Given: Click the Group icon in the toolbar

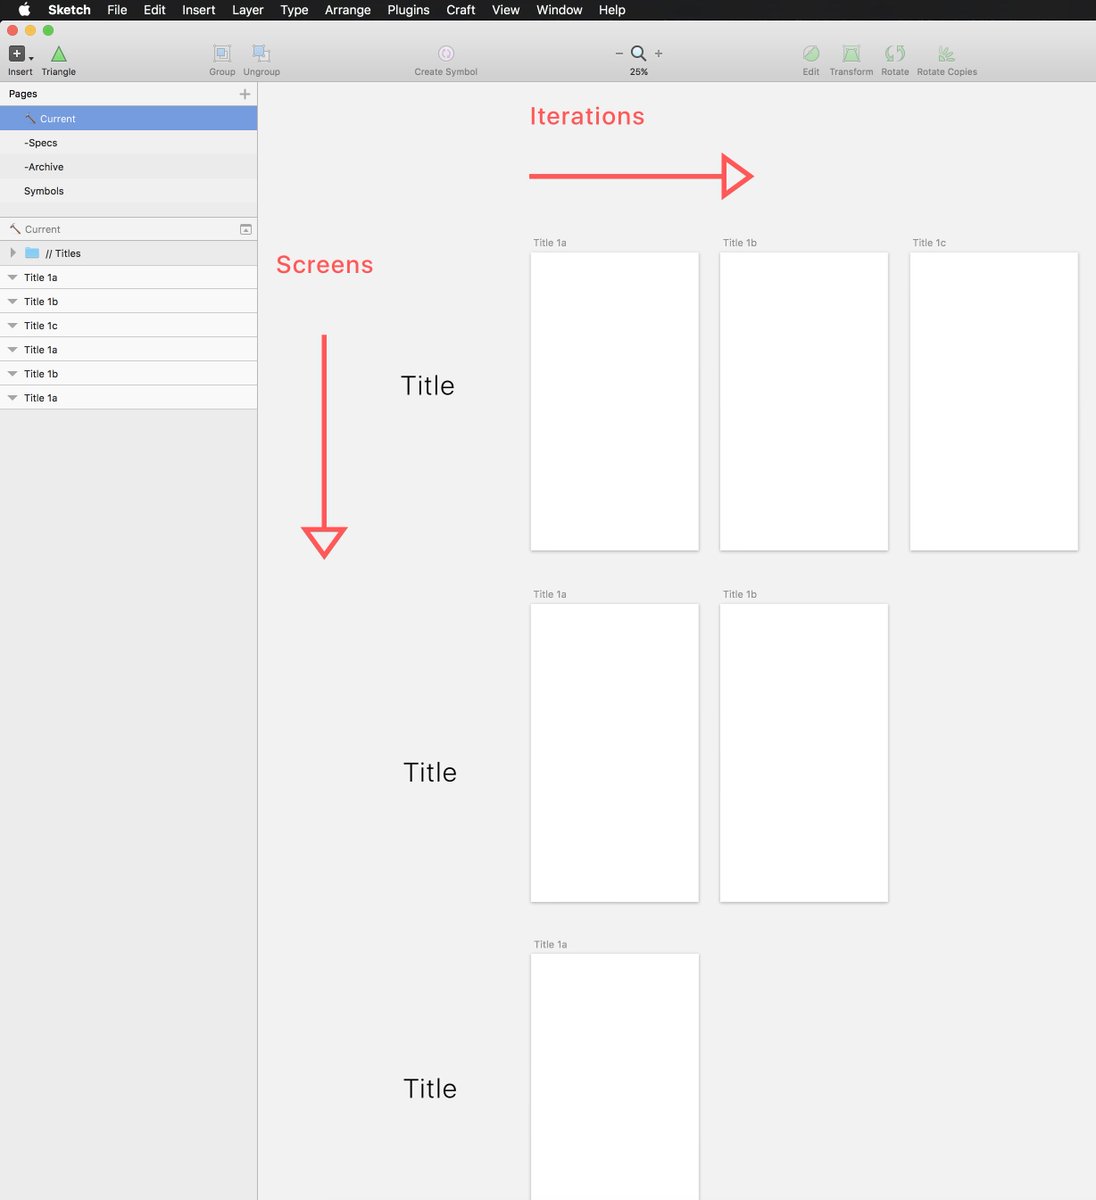Looking at the screenshot, I should (221, 54).
